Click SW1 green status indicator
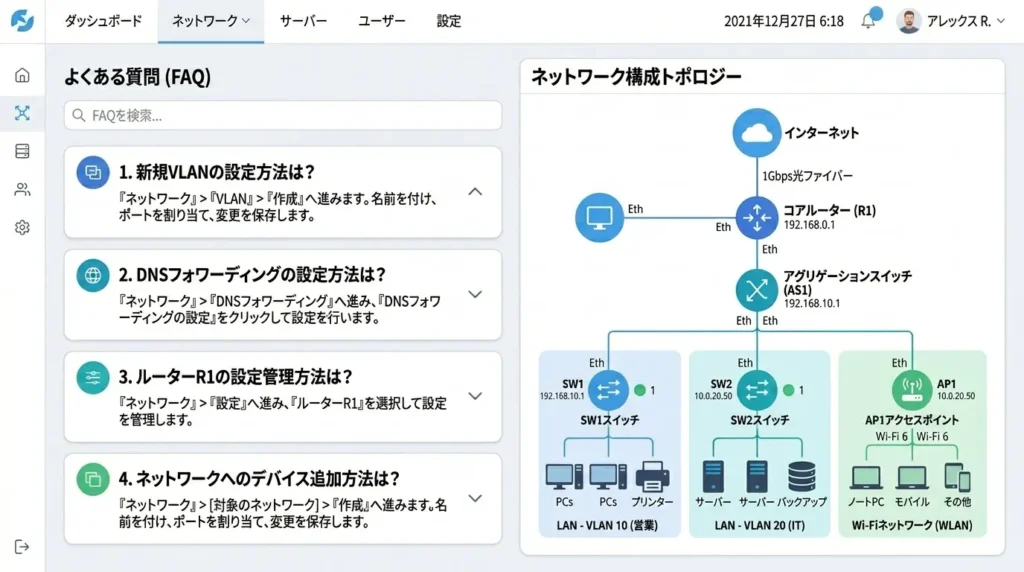The width and height of the screenshot is (1024, 572). point(640,390)
